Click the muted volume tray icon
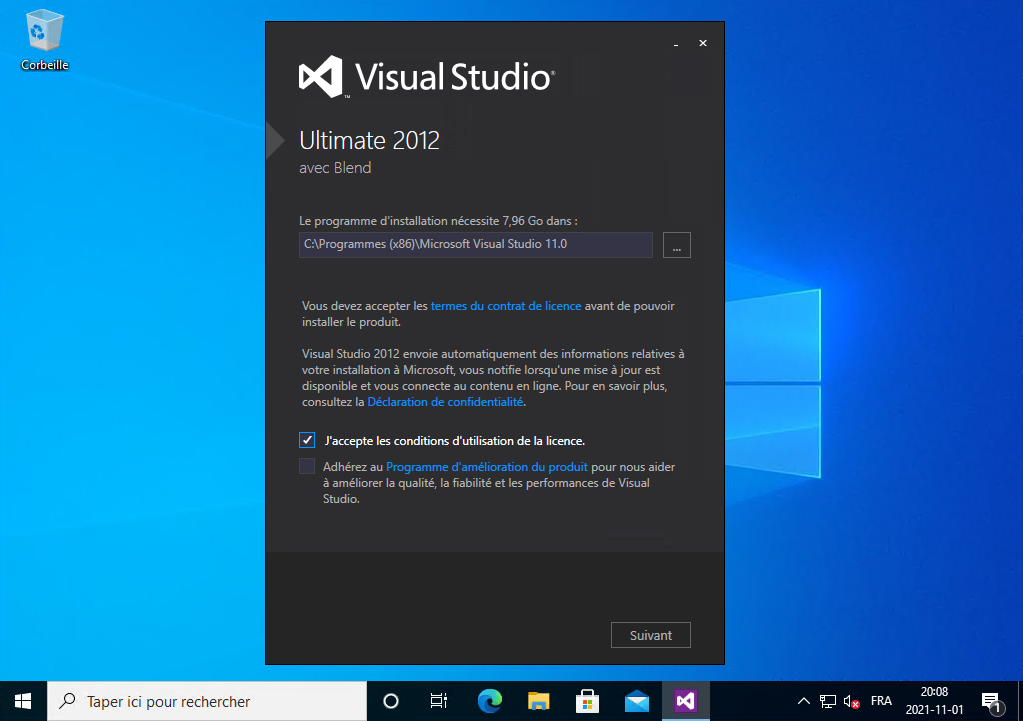The width and height of the screenshot is (1023, 721). click(x=852, y=701)
